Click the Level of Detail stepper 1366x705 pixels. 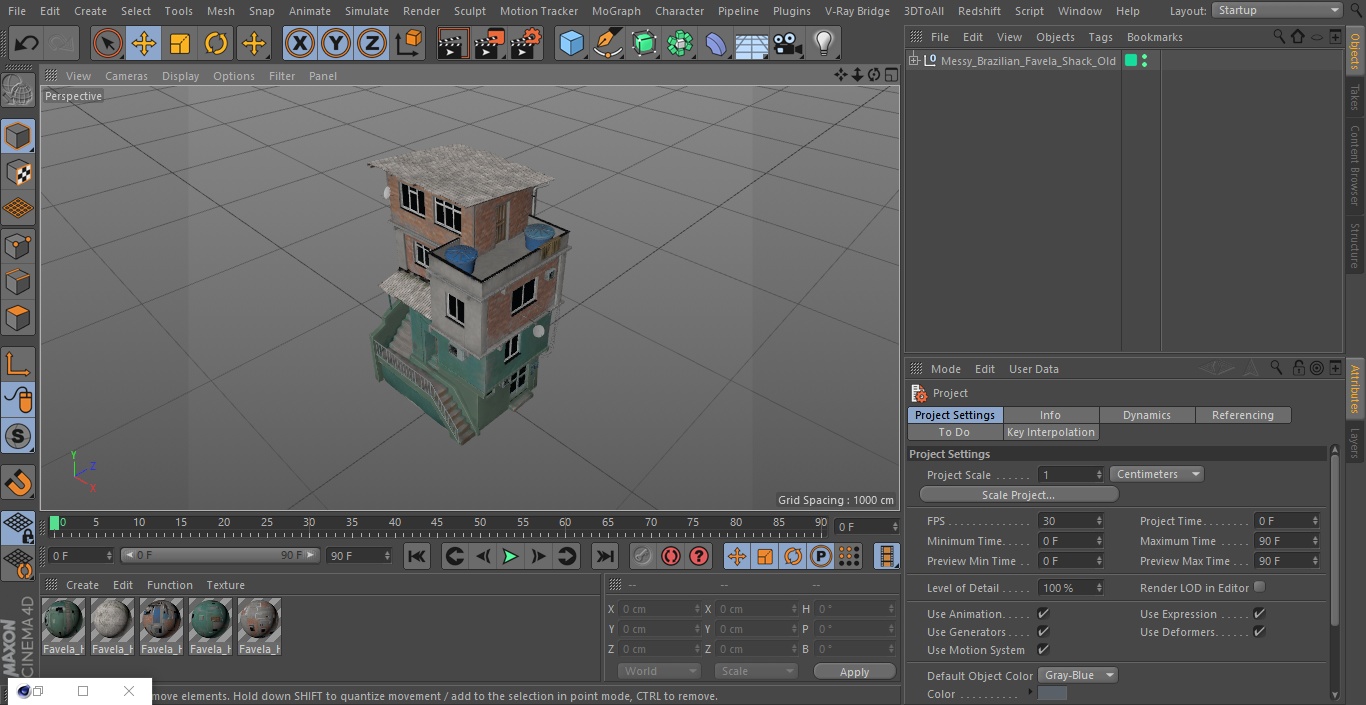click(x=1099, y=588)
